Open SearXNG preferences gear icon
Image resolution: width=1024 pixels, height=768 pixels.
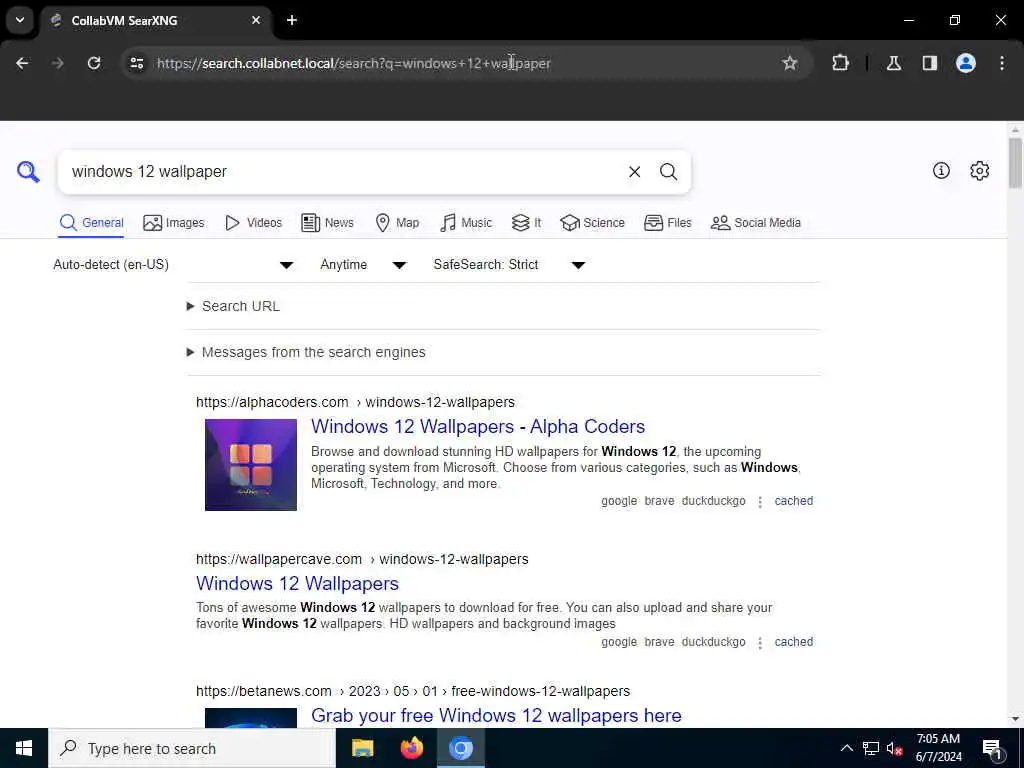(x=979, y=170)
